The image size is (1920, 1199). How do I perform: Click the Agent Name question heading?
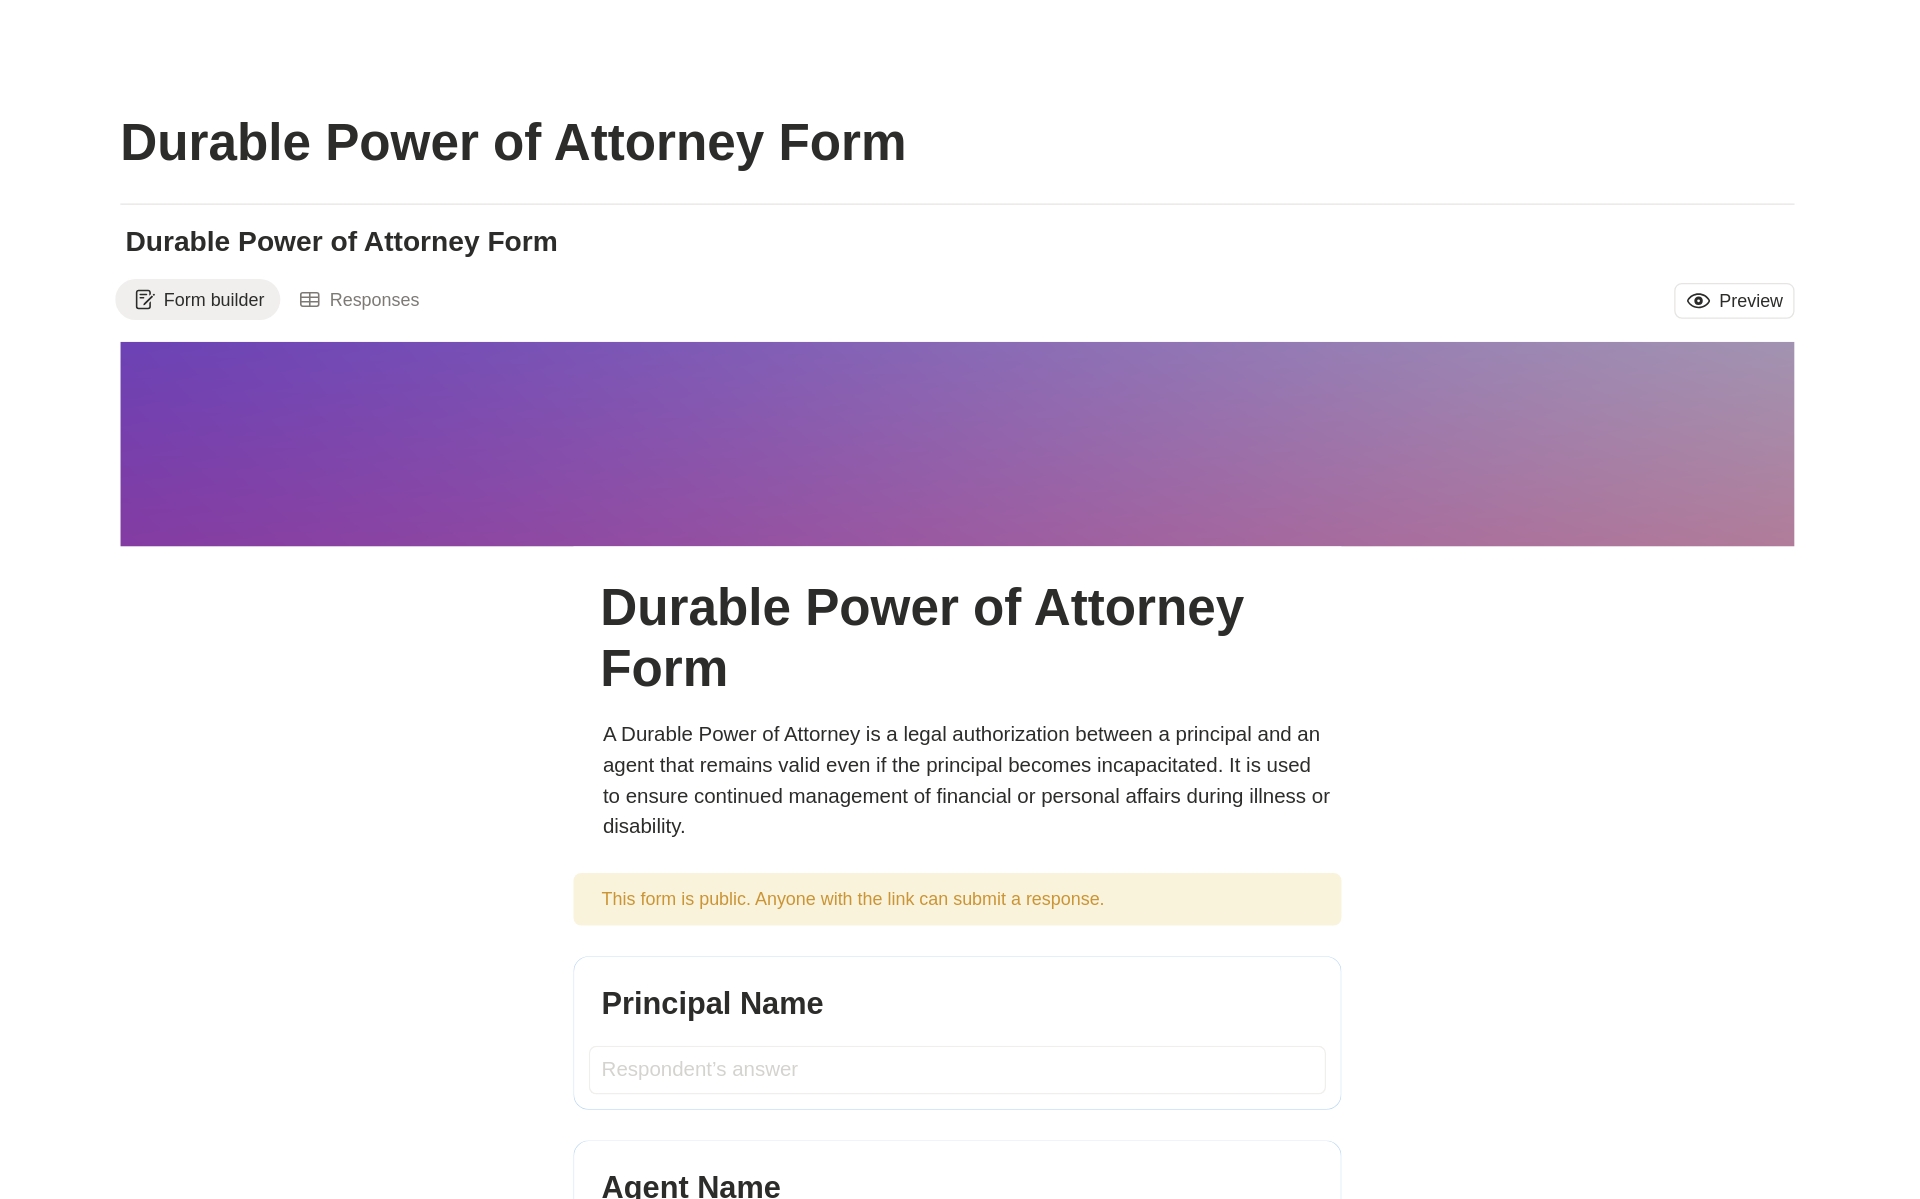coord(690,1185)
